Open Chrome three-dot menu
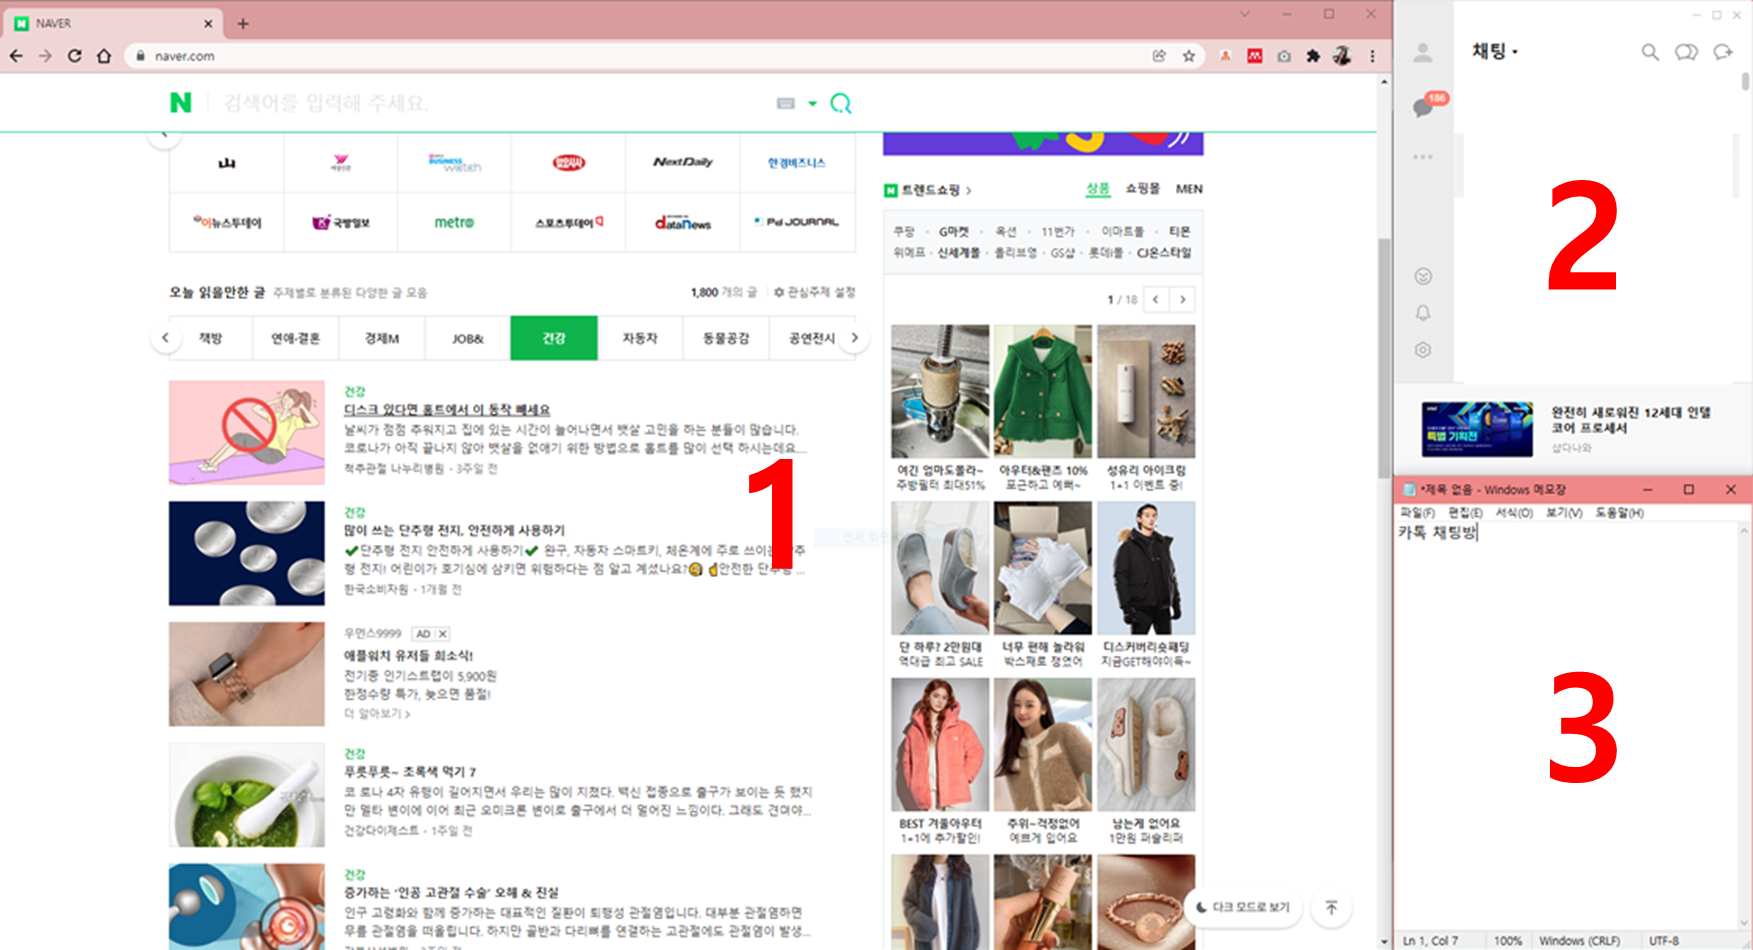This screenshot has height=950, width=1753. coord(1372,56)
